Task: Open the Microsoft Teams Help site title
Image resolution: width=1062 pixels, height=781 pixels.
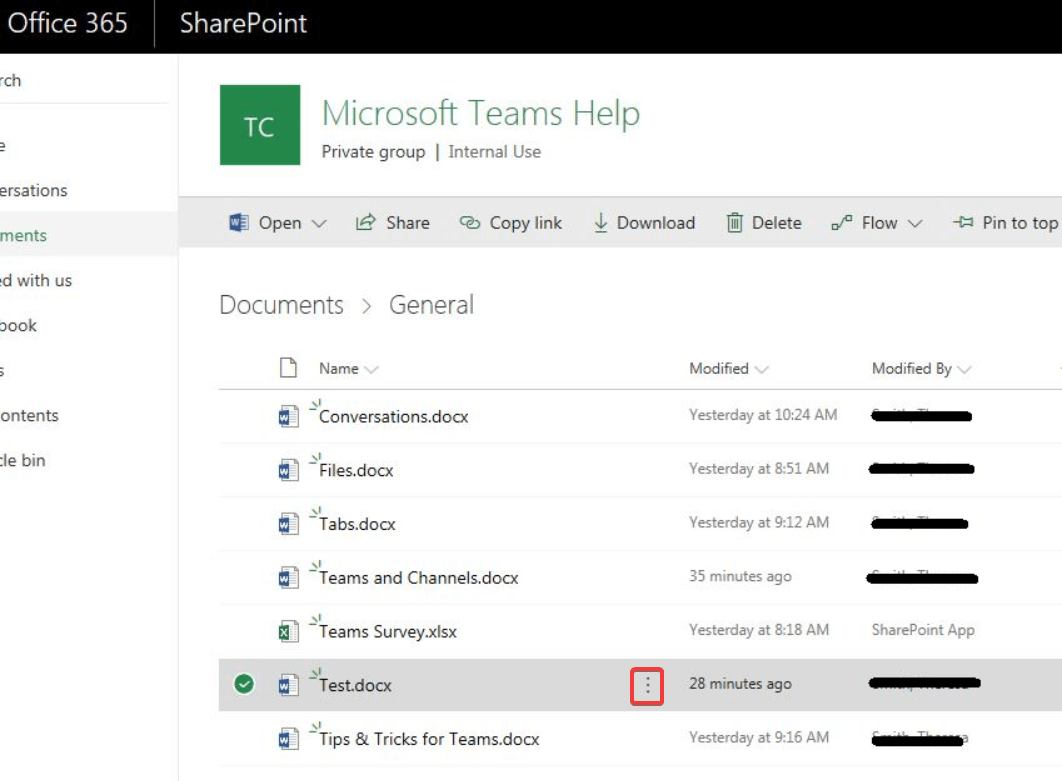Action: pos(480,113)
